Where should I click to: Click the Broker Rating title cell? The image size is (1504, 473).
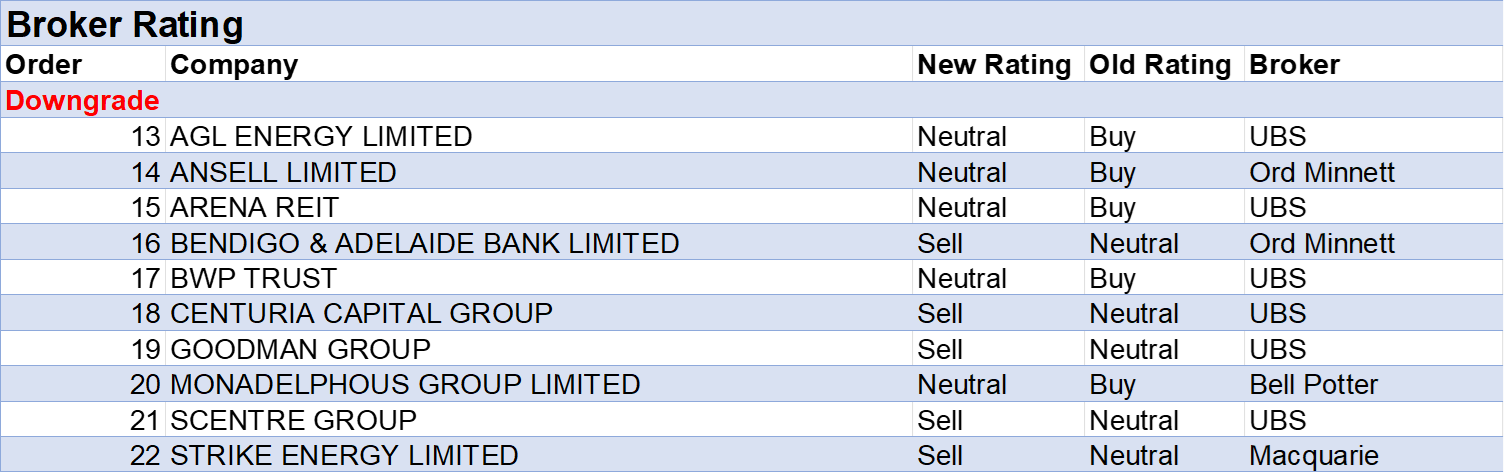tap(125, 25)
